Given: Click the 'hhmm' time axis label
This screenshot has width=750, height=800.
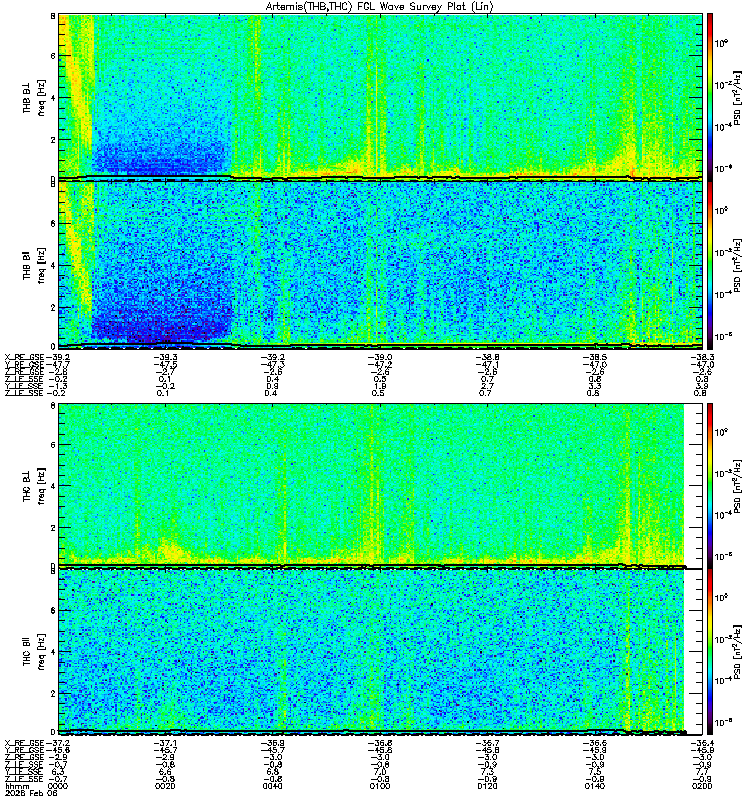Looking at the screenshot, I should (x=17, y=786).
